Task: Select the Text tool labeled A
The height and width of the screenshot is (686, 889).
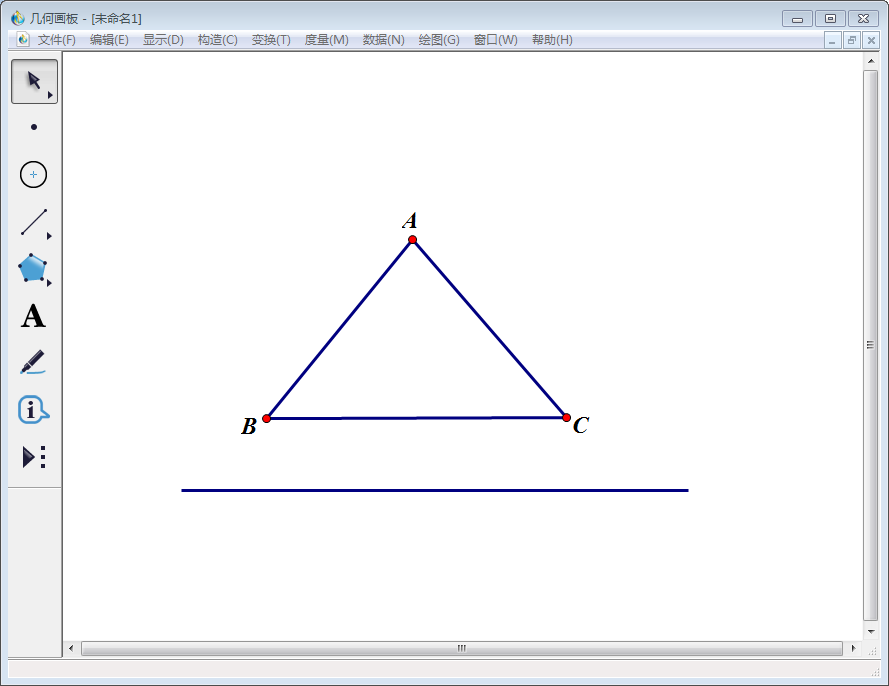Action: (x=33, y=316)
